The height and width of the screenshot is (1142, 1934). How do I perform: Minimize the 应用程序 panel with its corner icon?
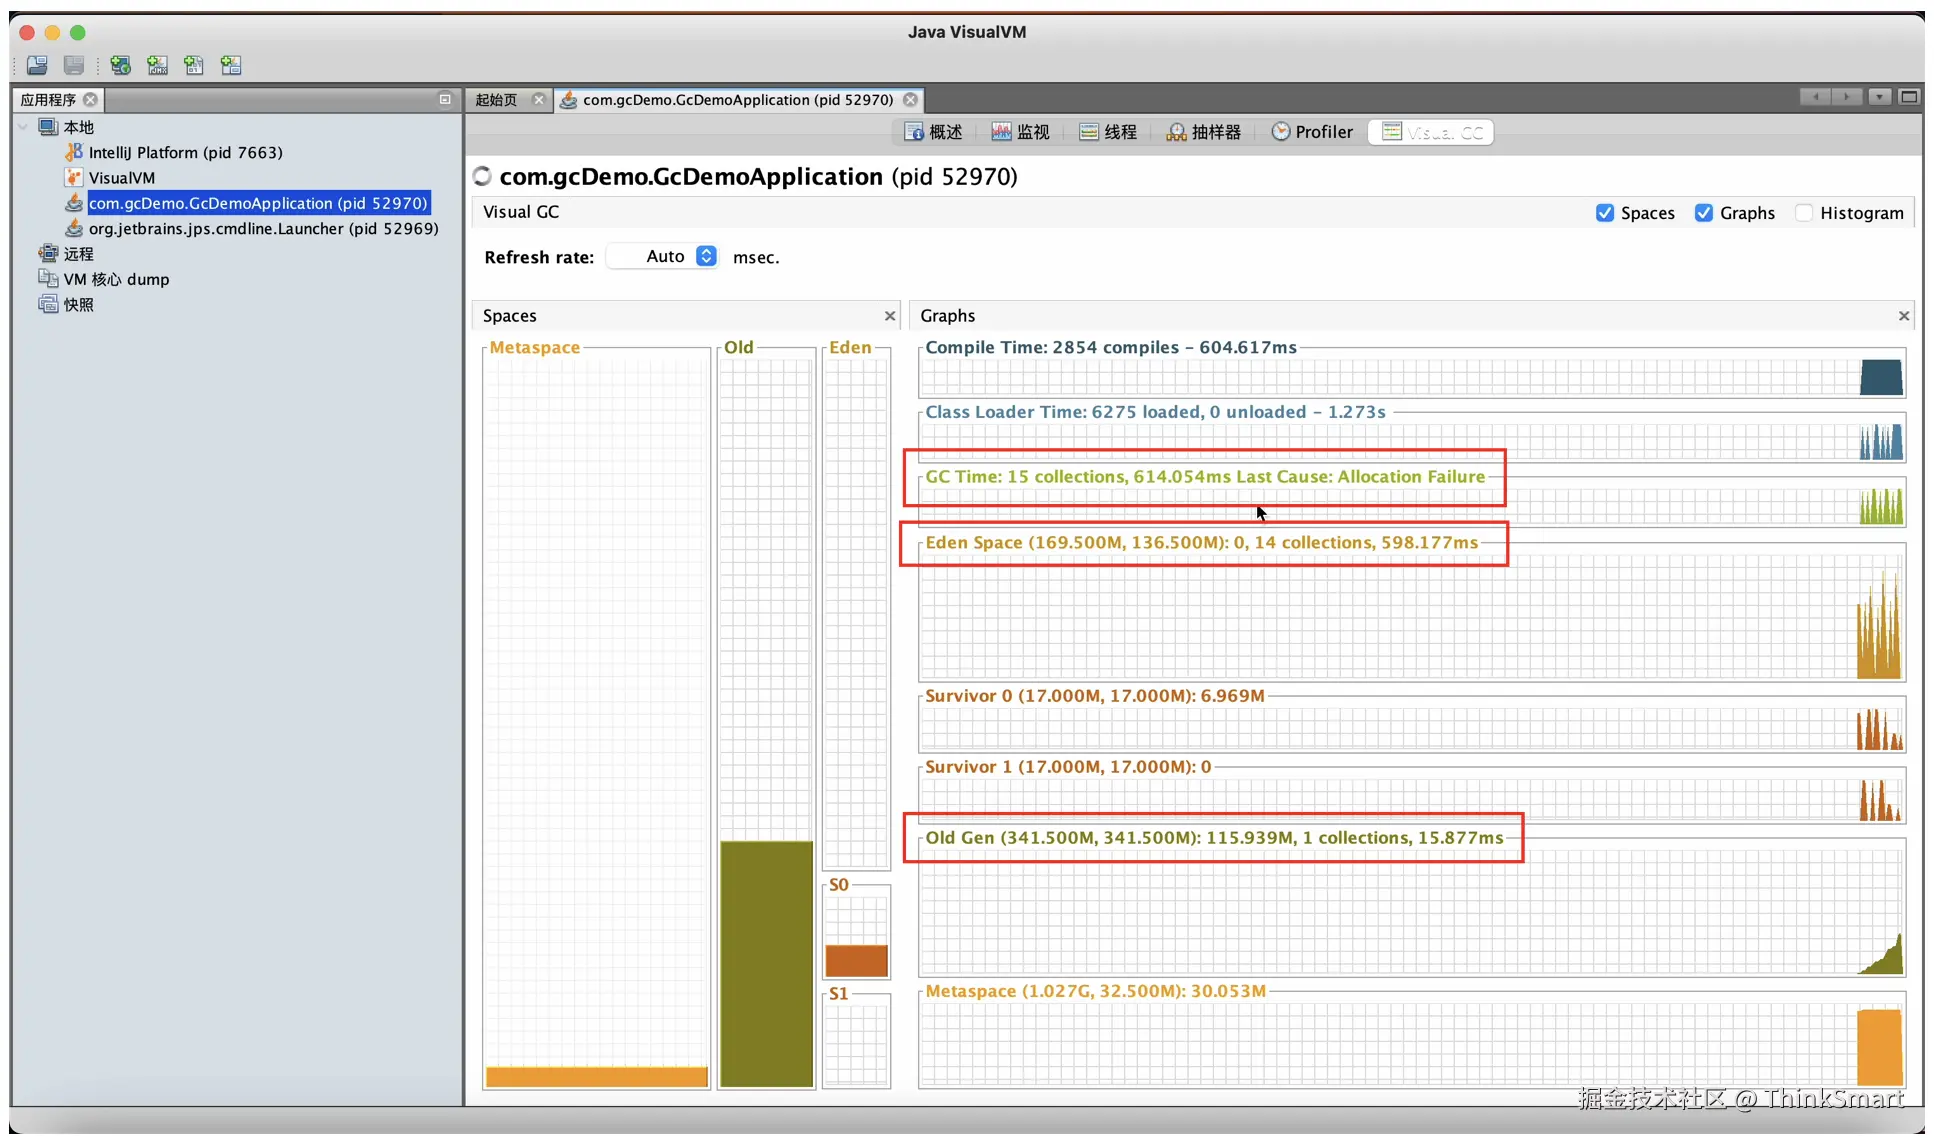click(445, 99)
